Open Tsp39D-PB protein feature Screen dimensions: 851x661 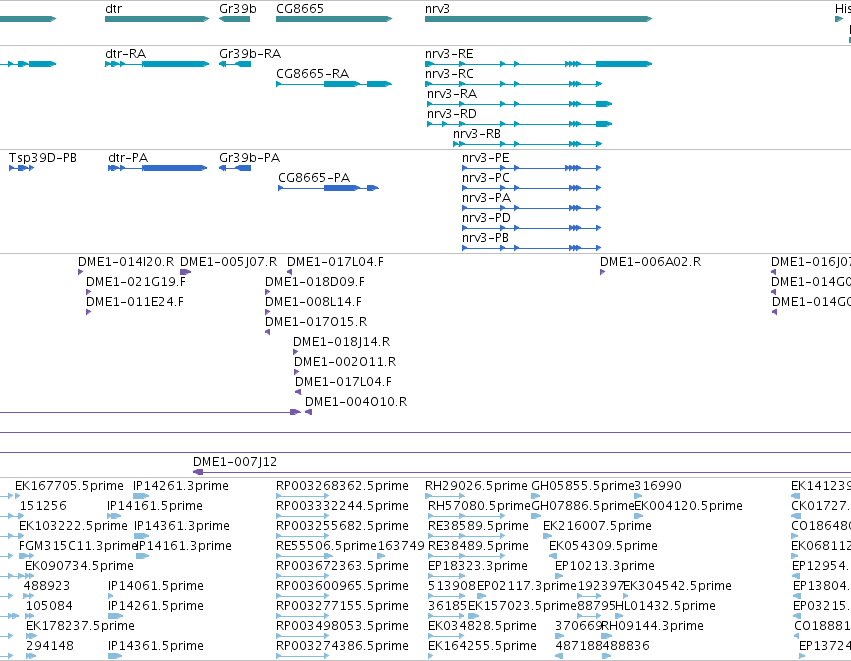[22, 168]
